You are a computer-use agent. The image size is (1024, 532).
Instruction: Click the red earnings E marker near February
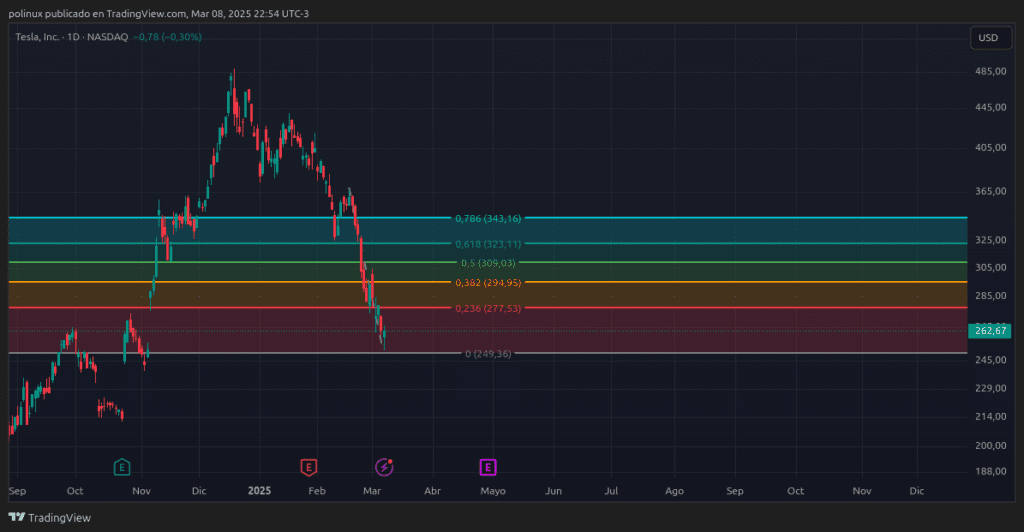point(309,467)
